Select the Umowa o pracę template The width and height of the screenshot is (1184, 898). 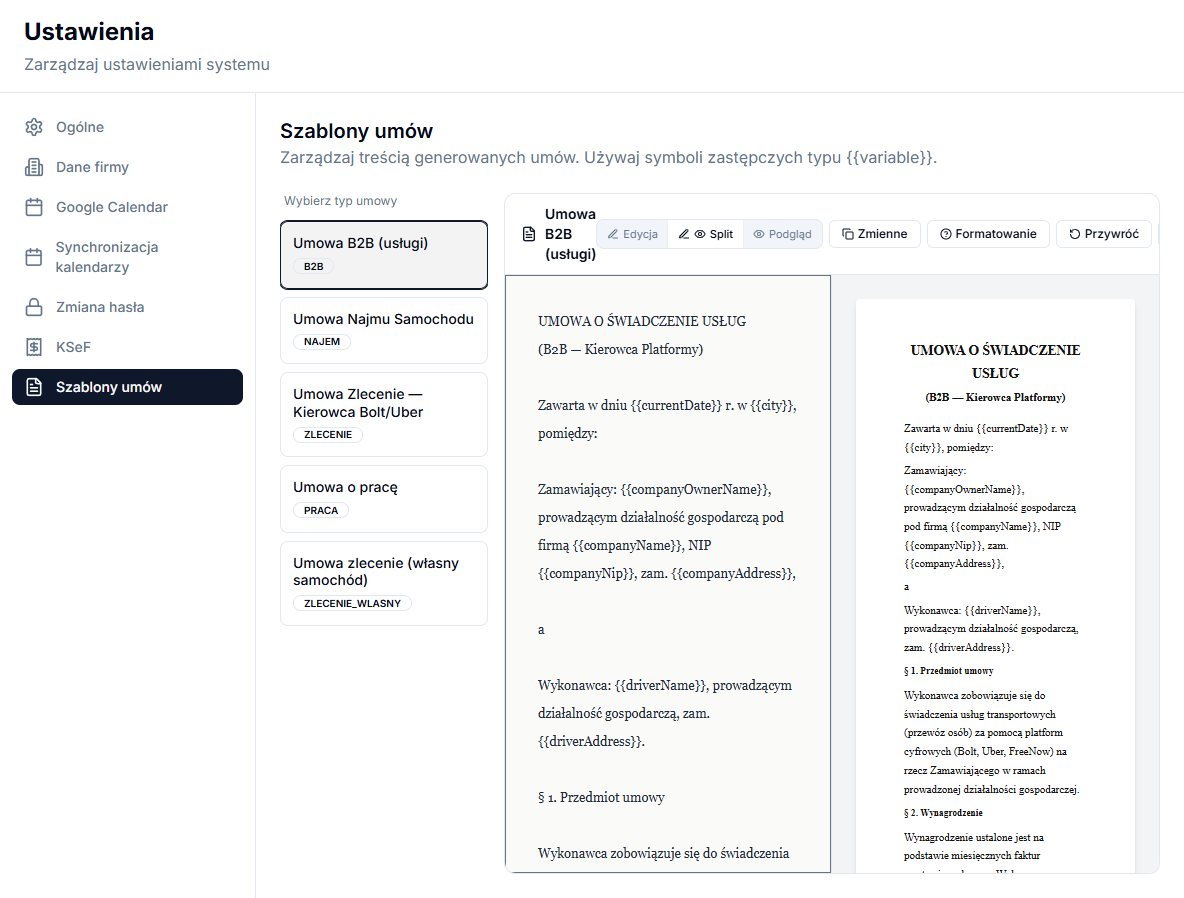click(384, 498)
